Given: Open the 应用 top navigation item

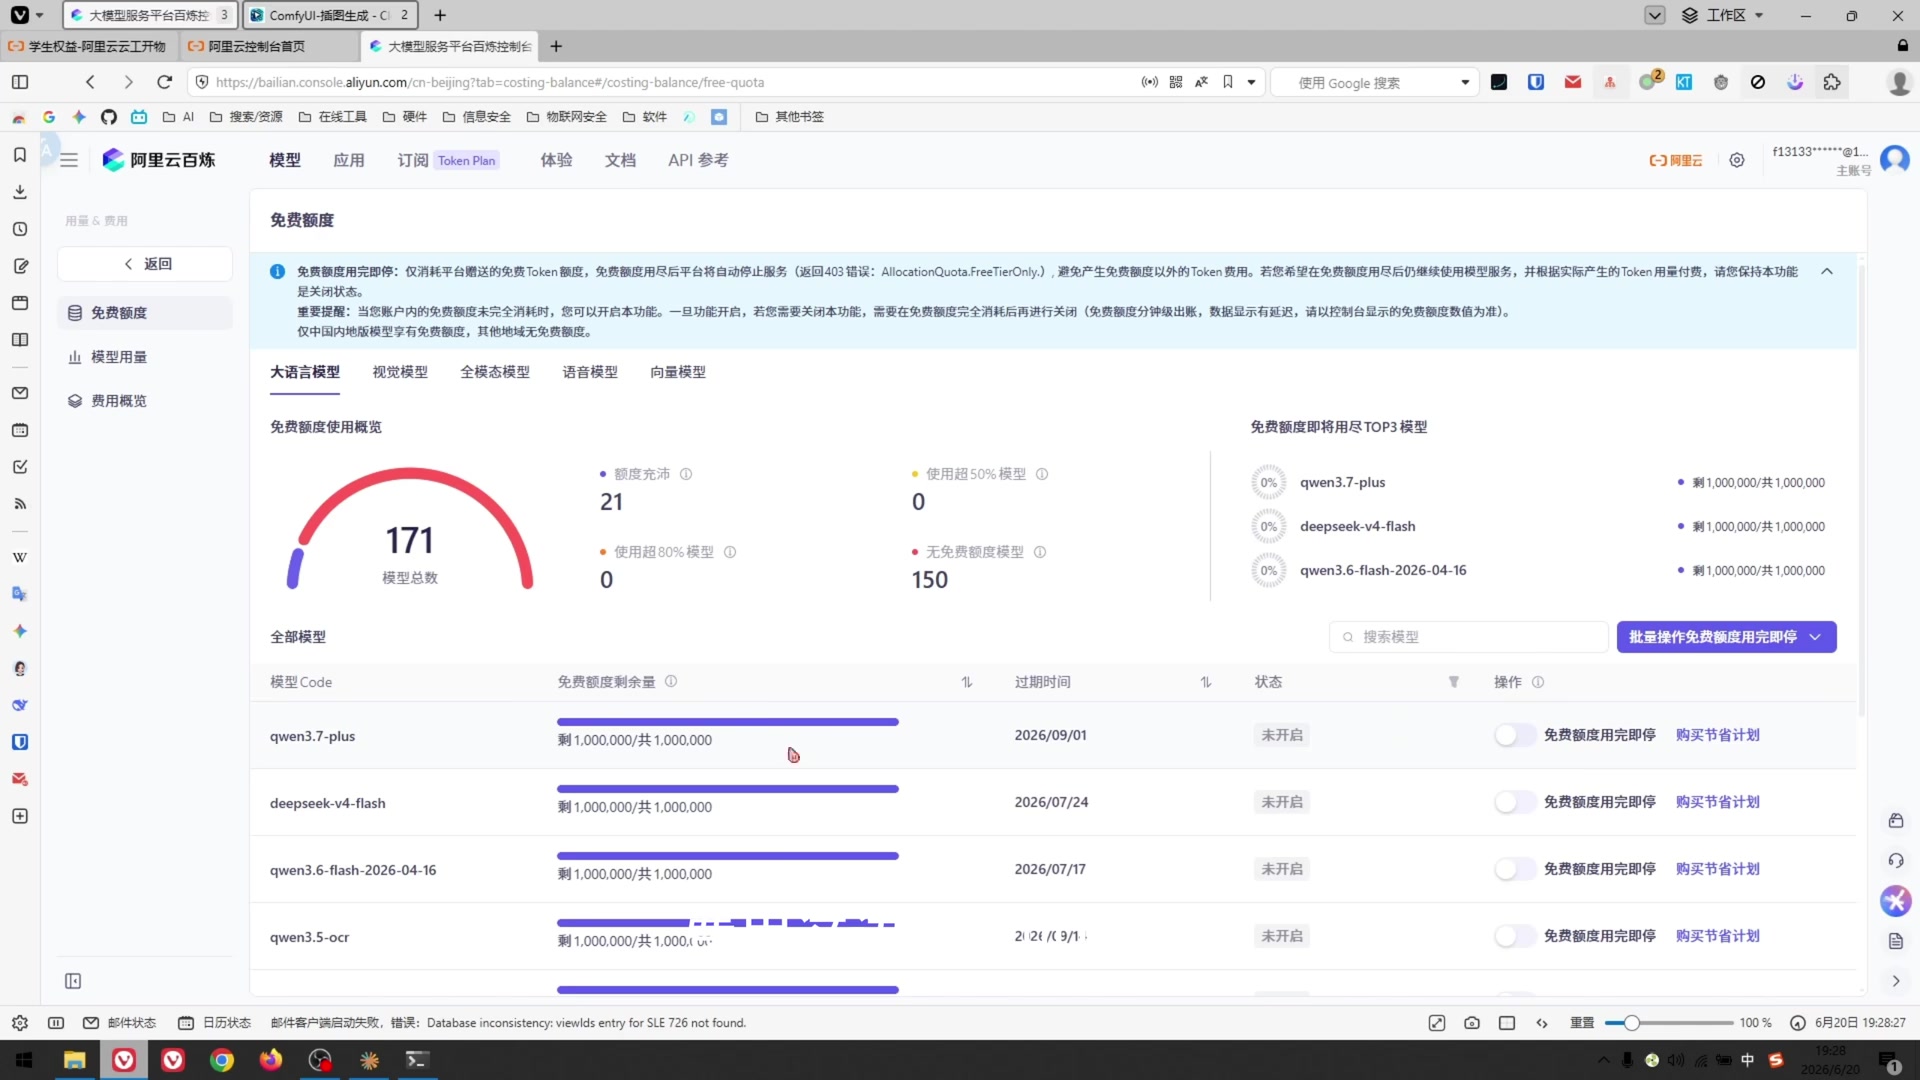Looking at the screenshot, I should [349, 160].
